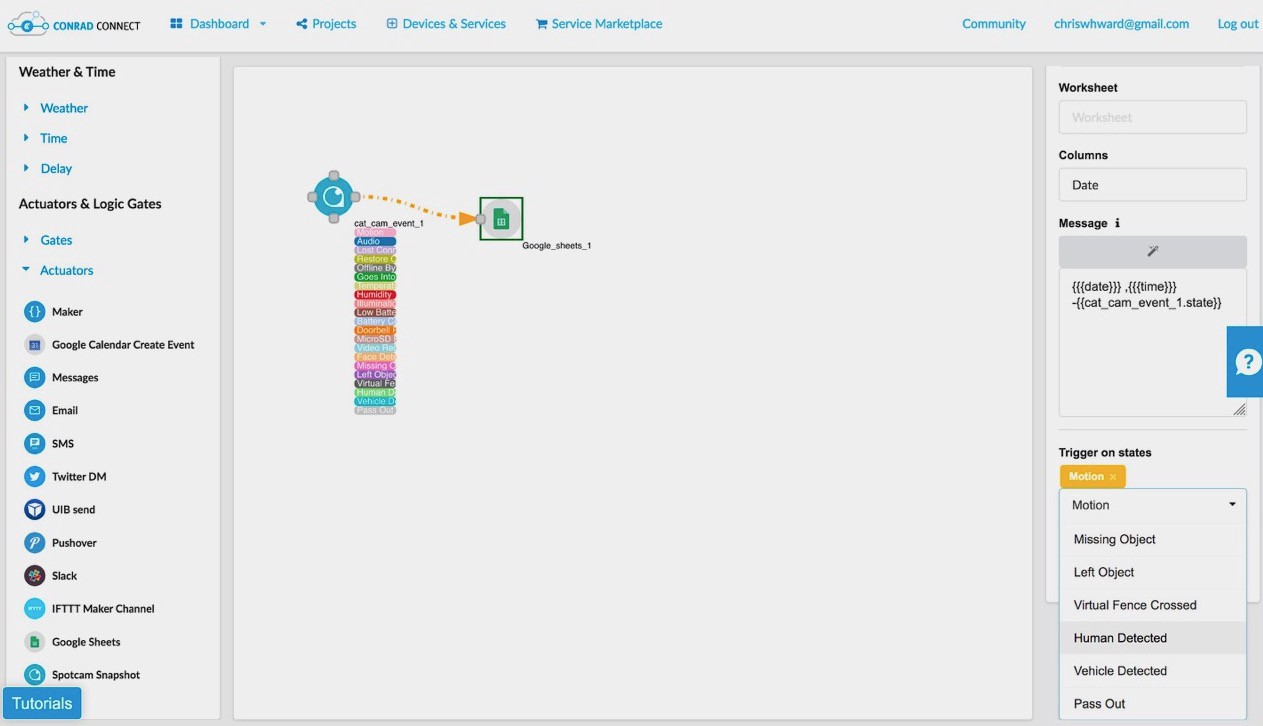Click the gray Pass Out state label
1263x726 pixels.
click(375, 410)
